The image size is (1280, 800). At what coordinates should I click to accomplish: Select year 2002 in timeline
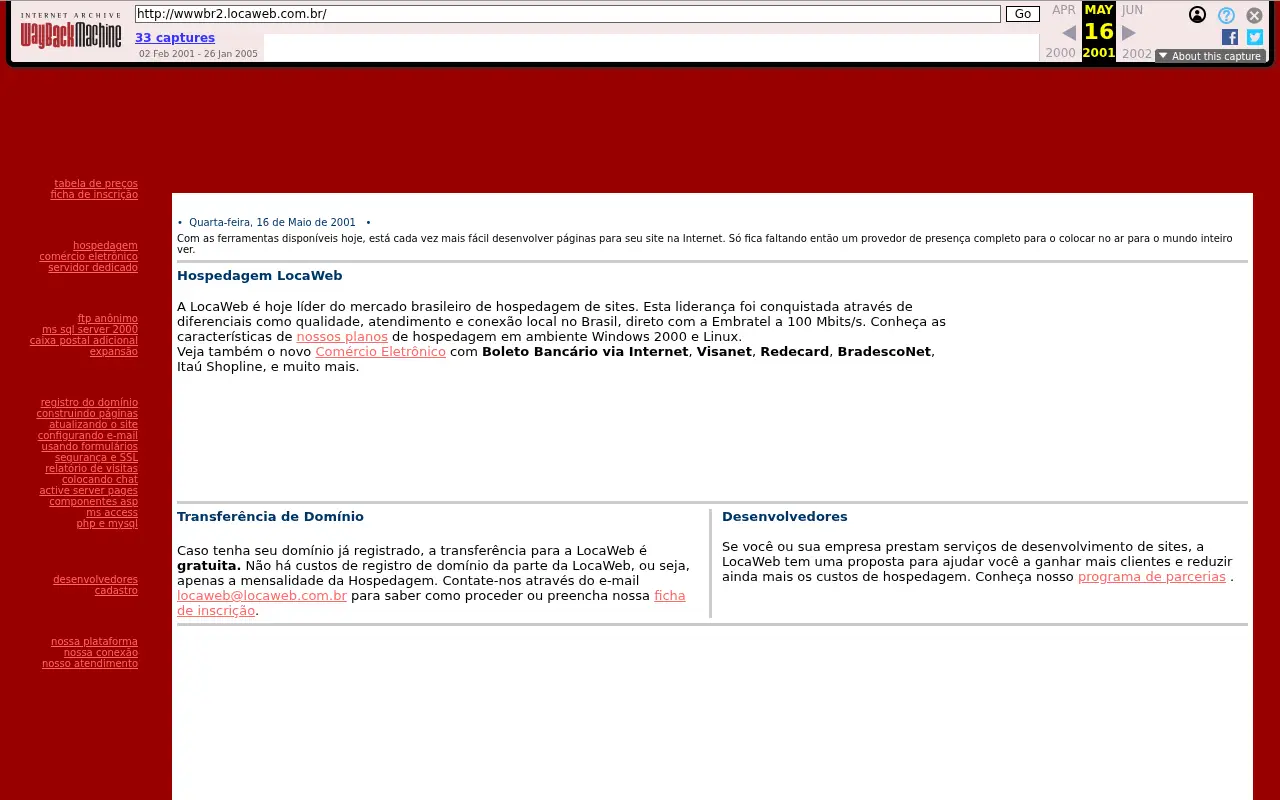1137,53
